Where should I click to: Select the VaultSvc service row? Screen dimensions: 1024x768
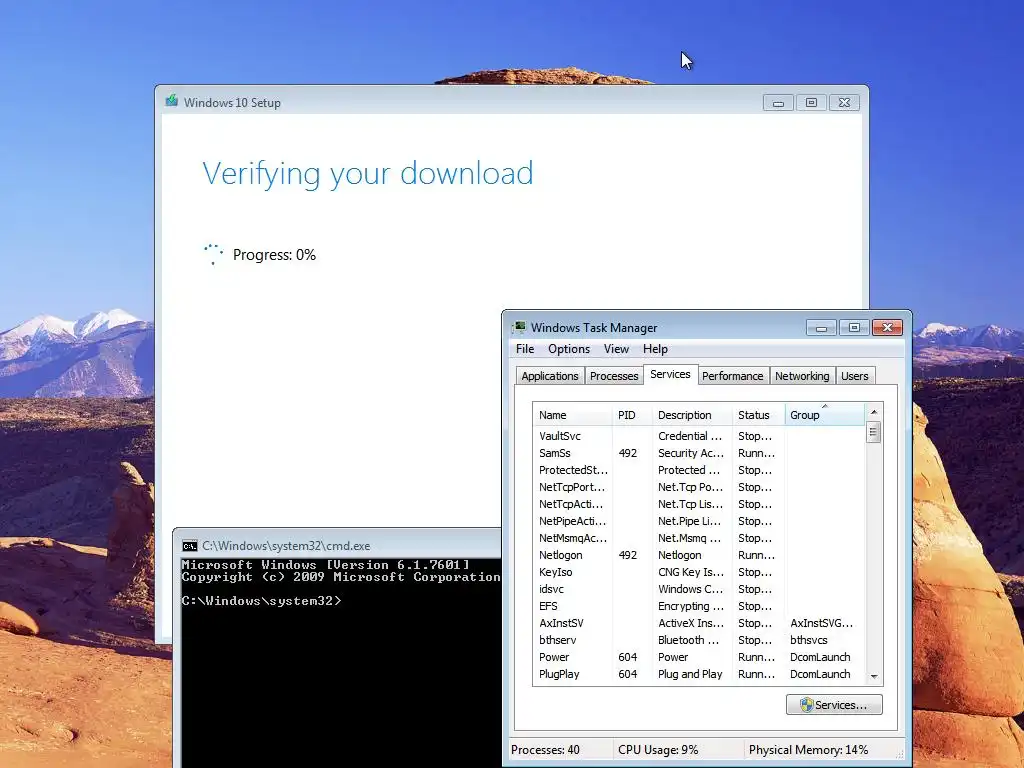[698, 436]
